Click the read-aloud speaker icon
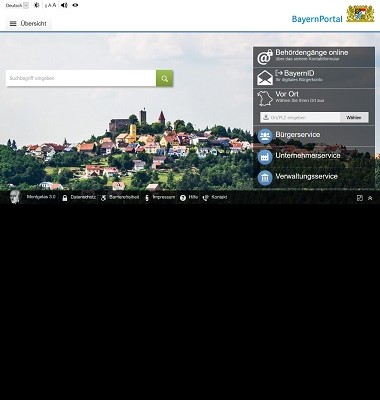The height and width of the screenshot is (400, 380). pos(64,5)
